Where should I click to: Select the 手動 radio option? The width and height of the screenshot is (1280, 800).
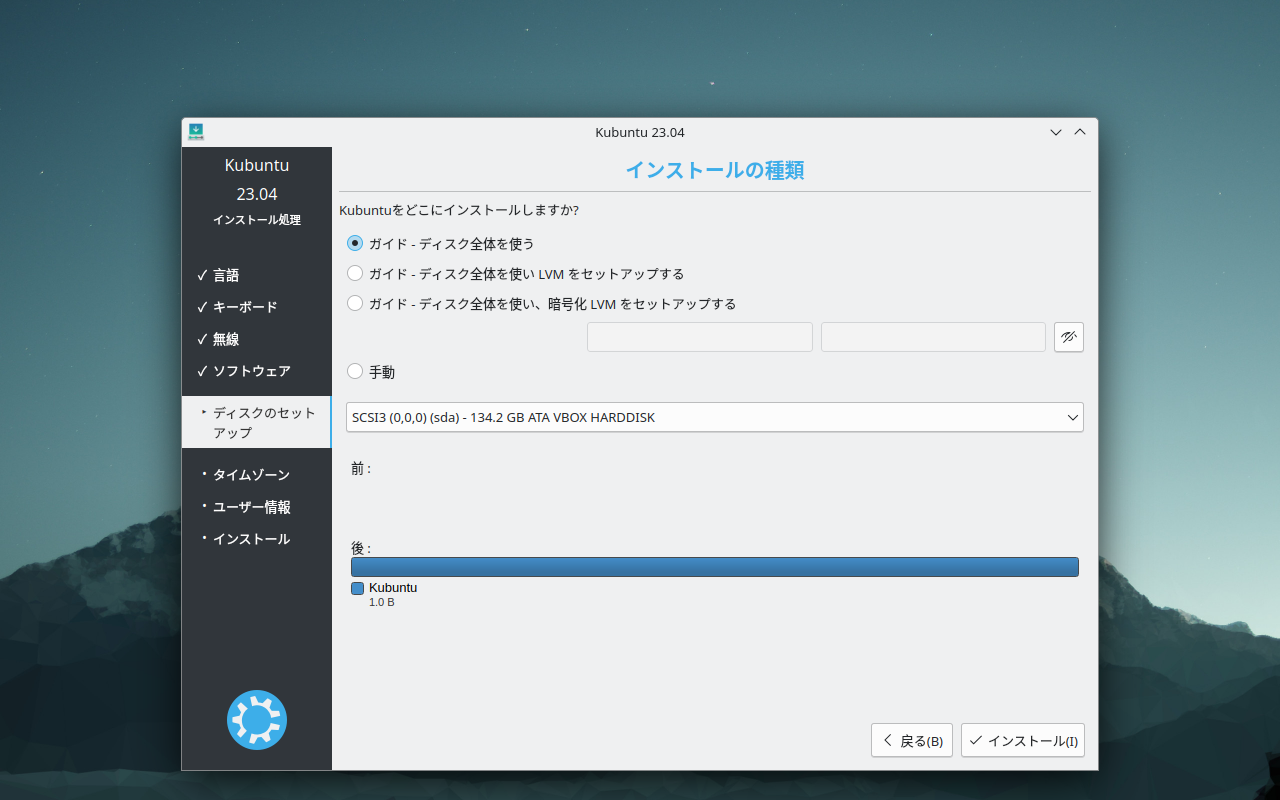coord(371,371)
